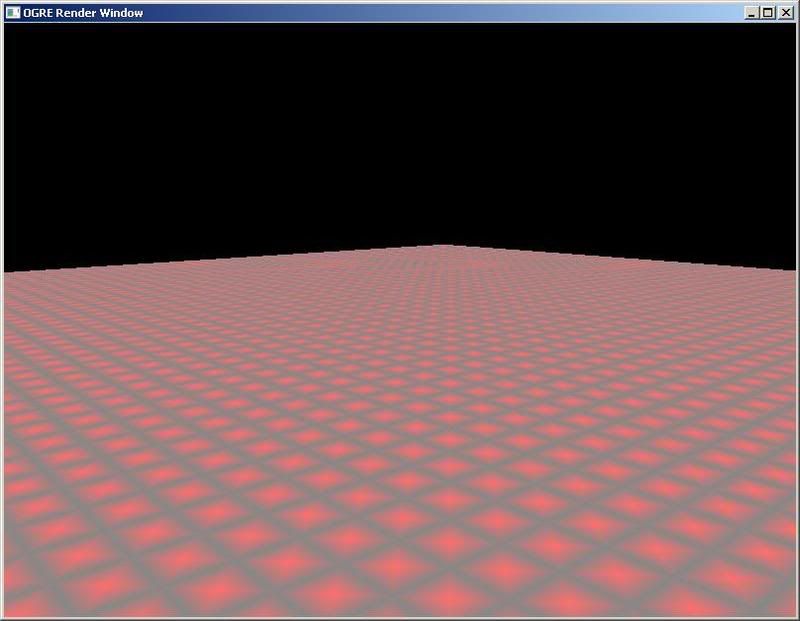Click the "OGRE Render Window" title text
This screenshot has width=800, height=621.
(x=83, y=13)
